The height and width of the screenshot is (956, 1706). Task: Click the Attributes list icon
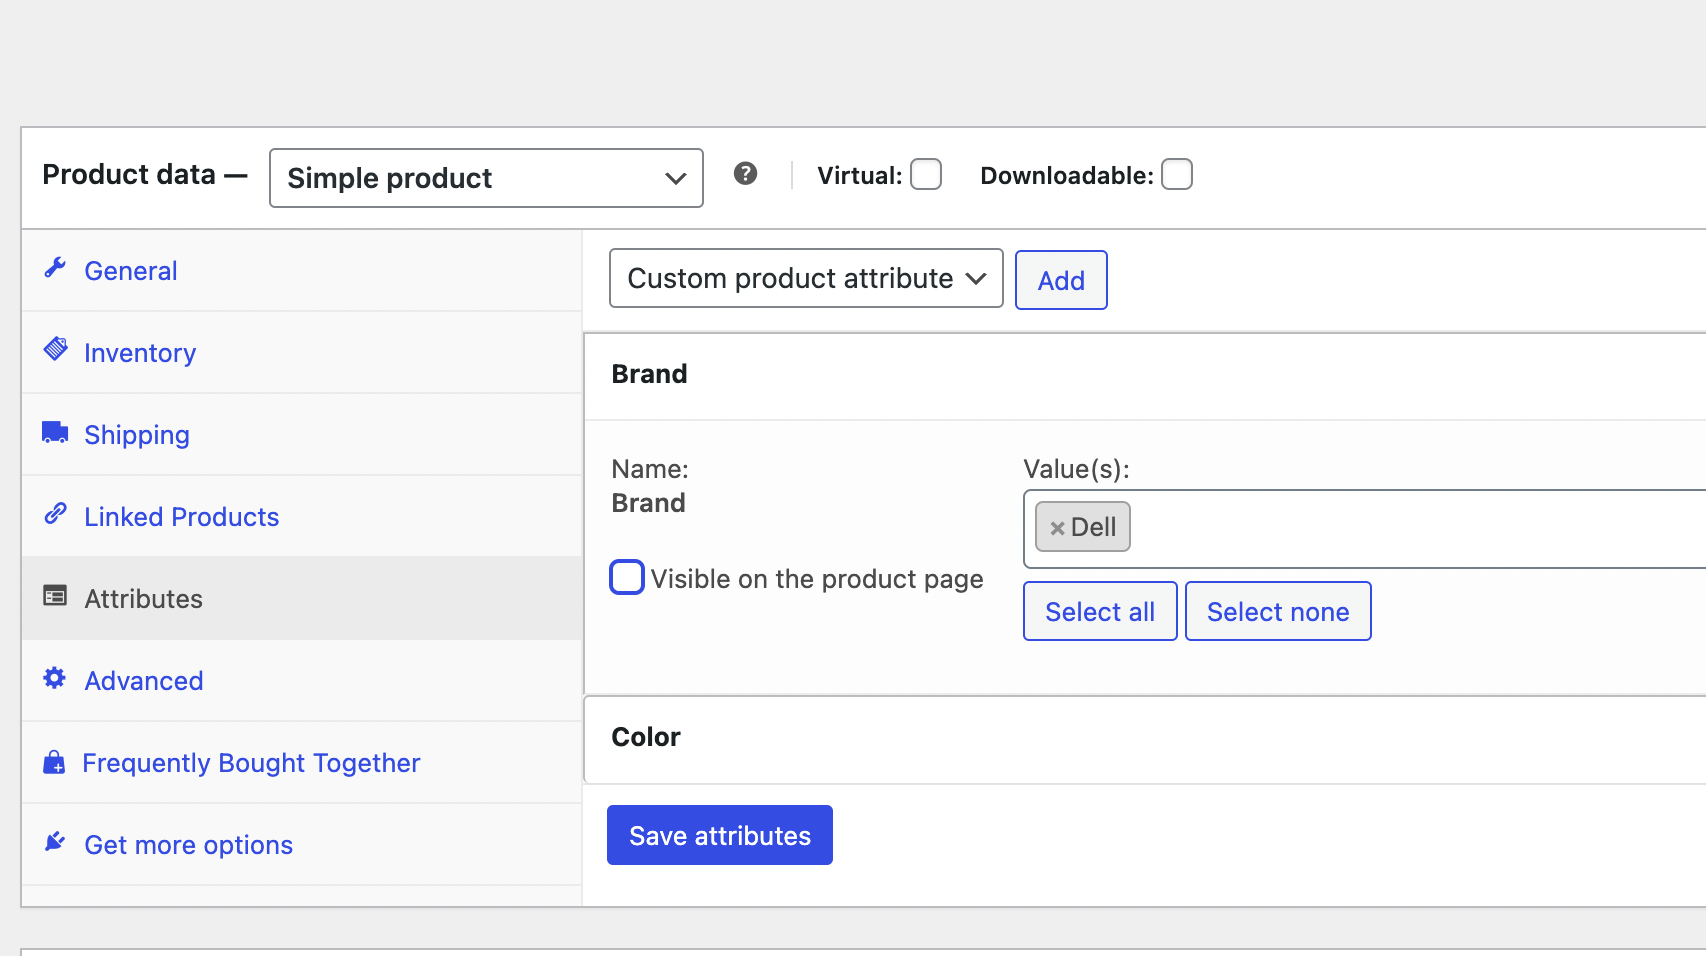55,596
